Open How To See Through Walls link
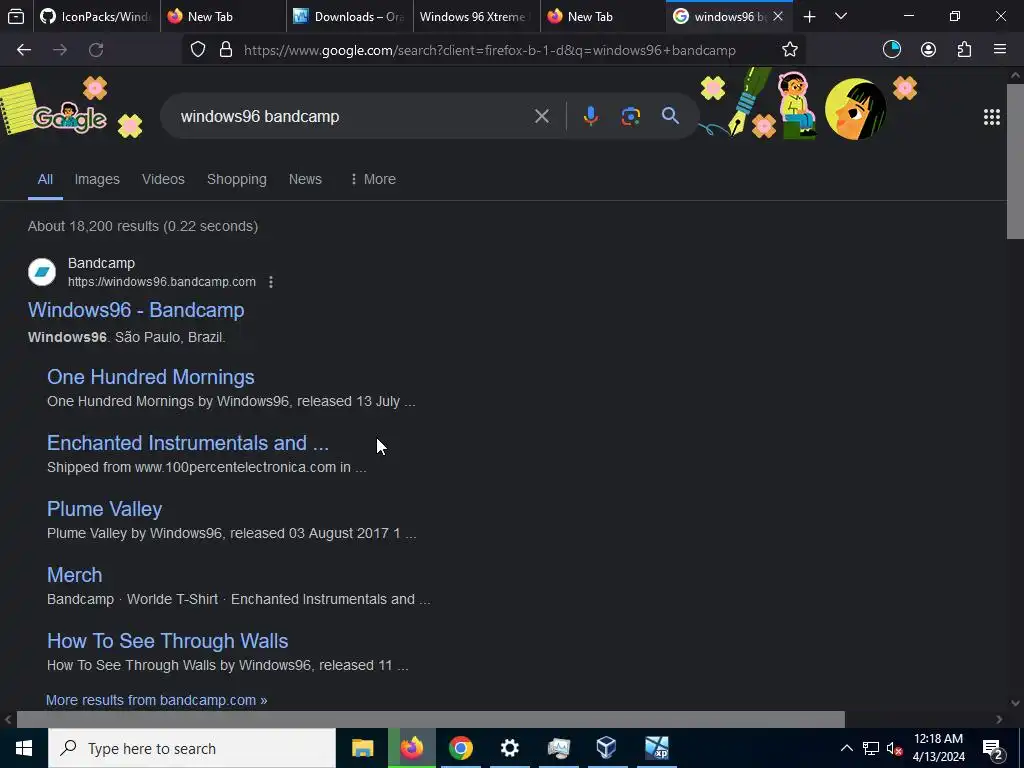 coord(167,641)
